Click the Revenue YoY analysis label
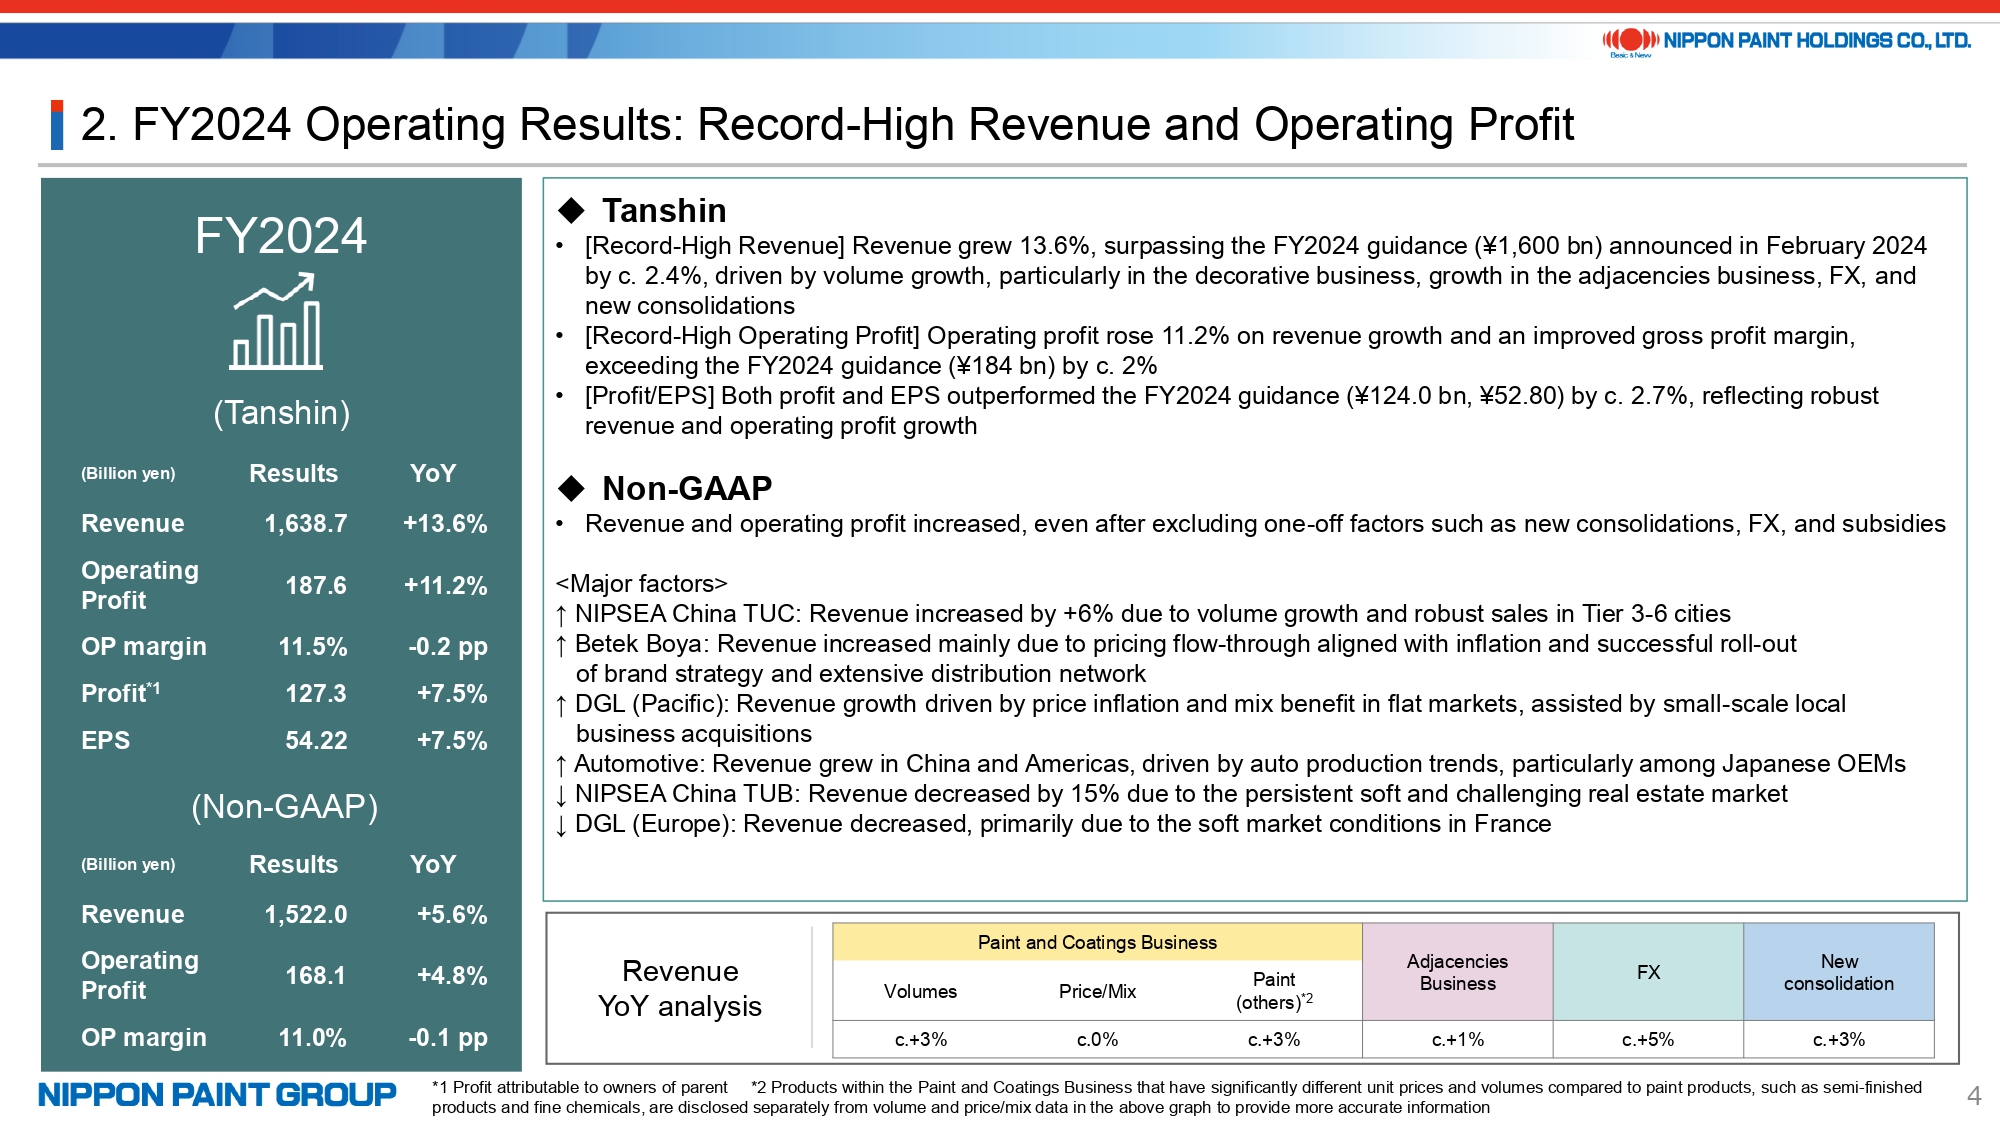This screenshot has width=2000, height=1125. pyautogui.click(x=680, y=988)
